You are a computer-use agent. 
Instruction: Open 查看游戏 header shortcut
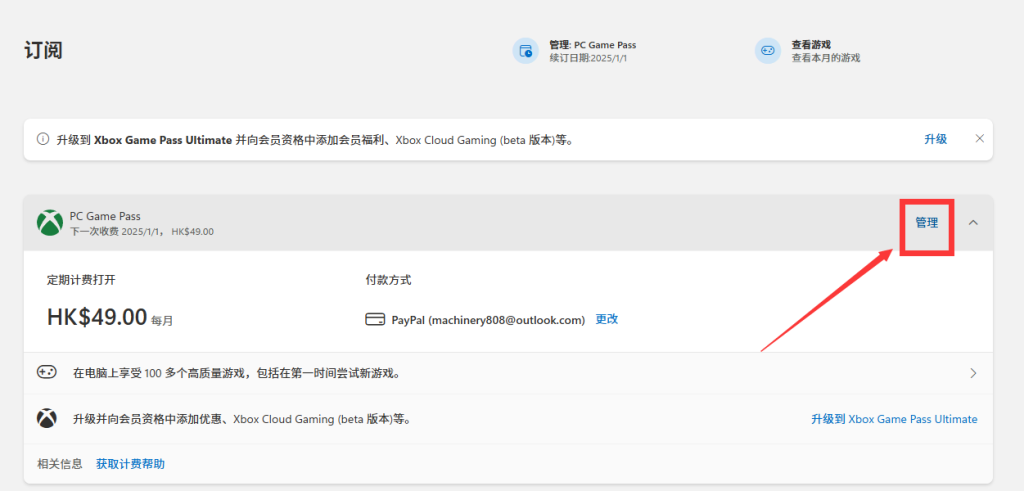(x=811, y=45)
